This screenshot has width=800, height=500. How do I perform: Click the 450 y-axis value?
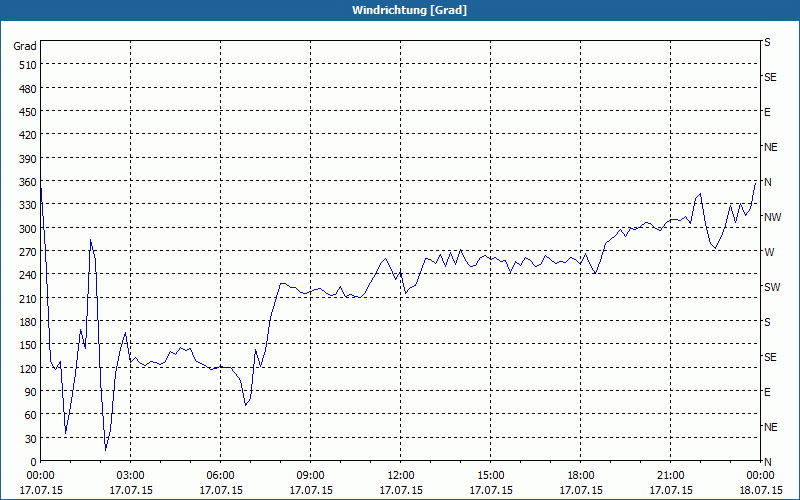28,112
